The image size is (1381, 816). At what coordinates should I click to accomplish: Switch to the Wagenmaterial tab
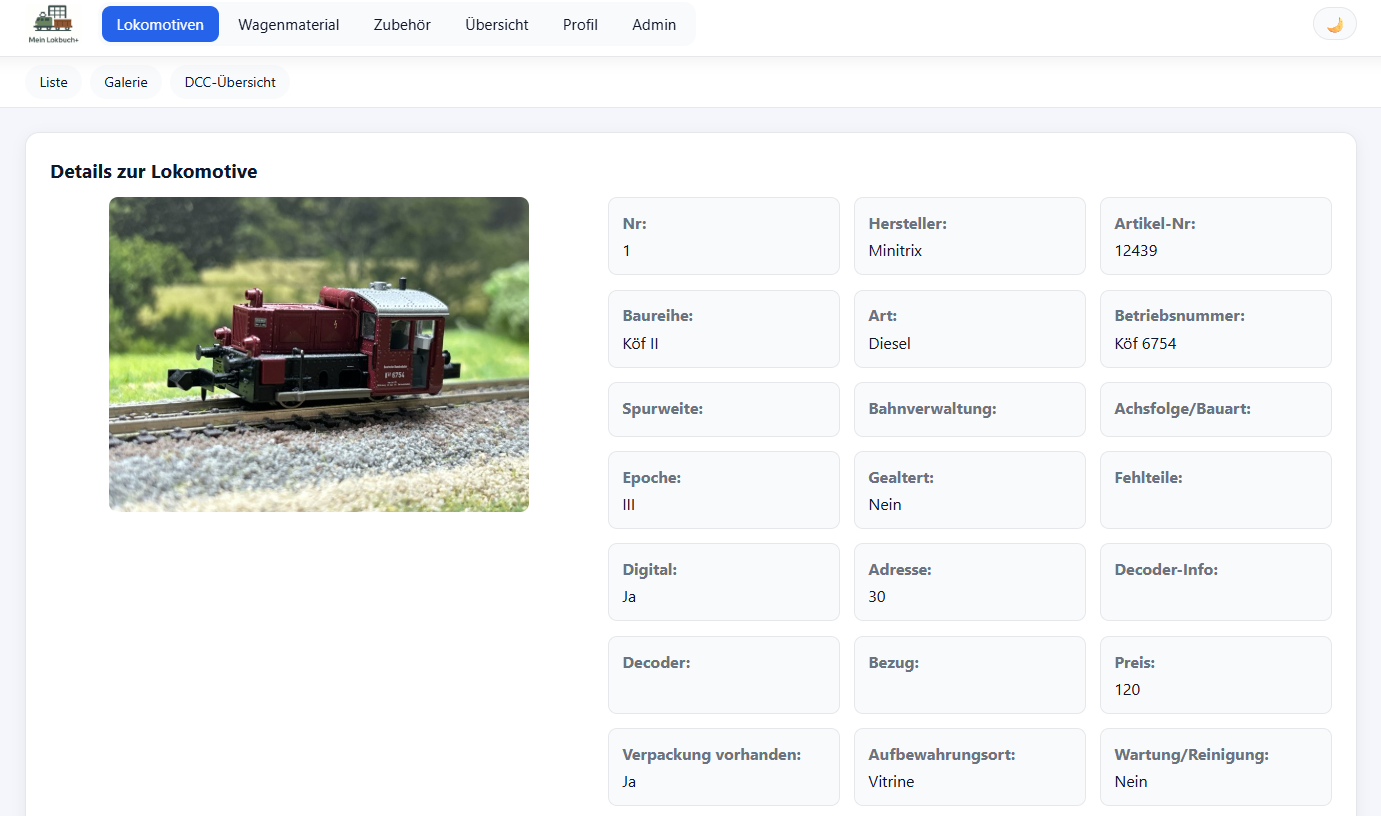[x=289, y=24]
